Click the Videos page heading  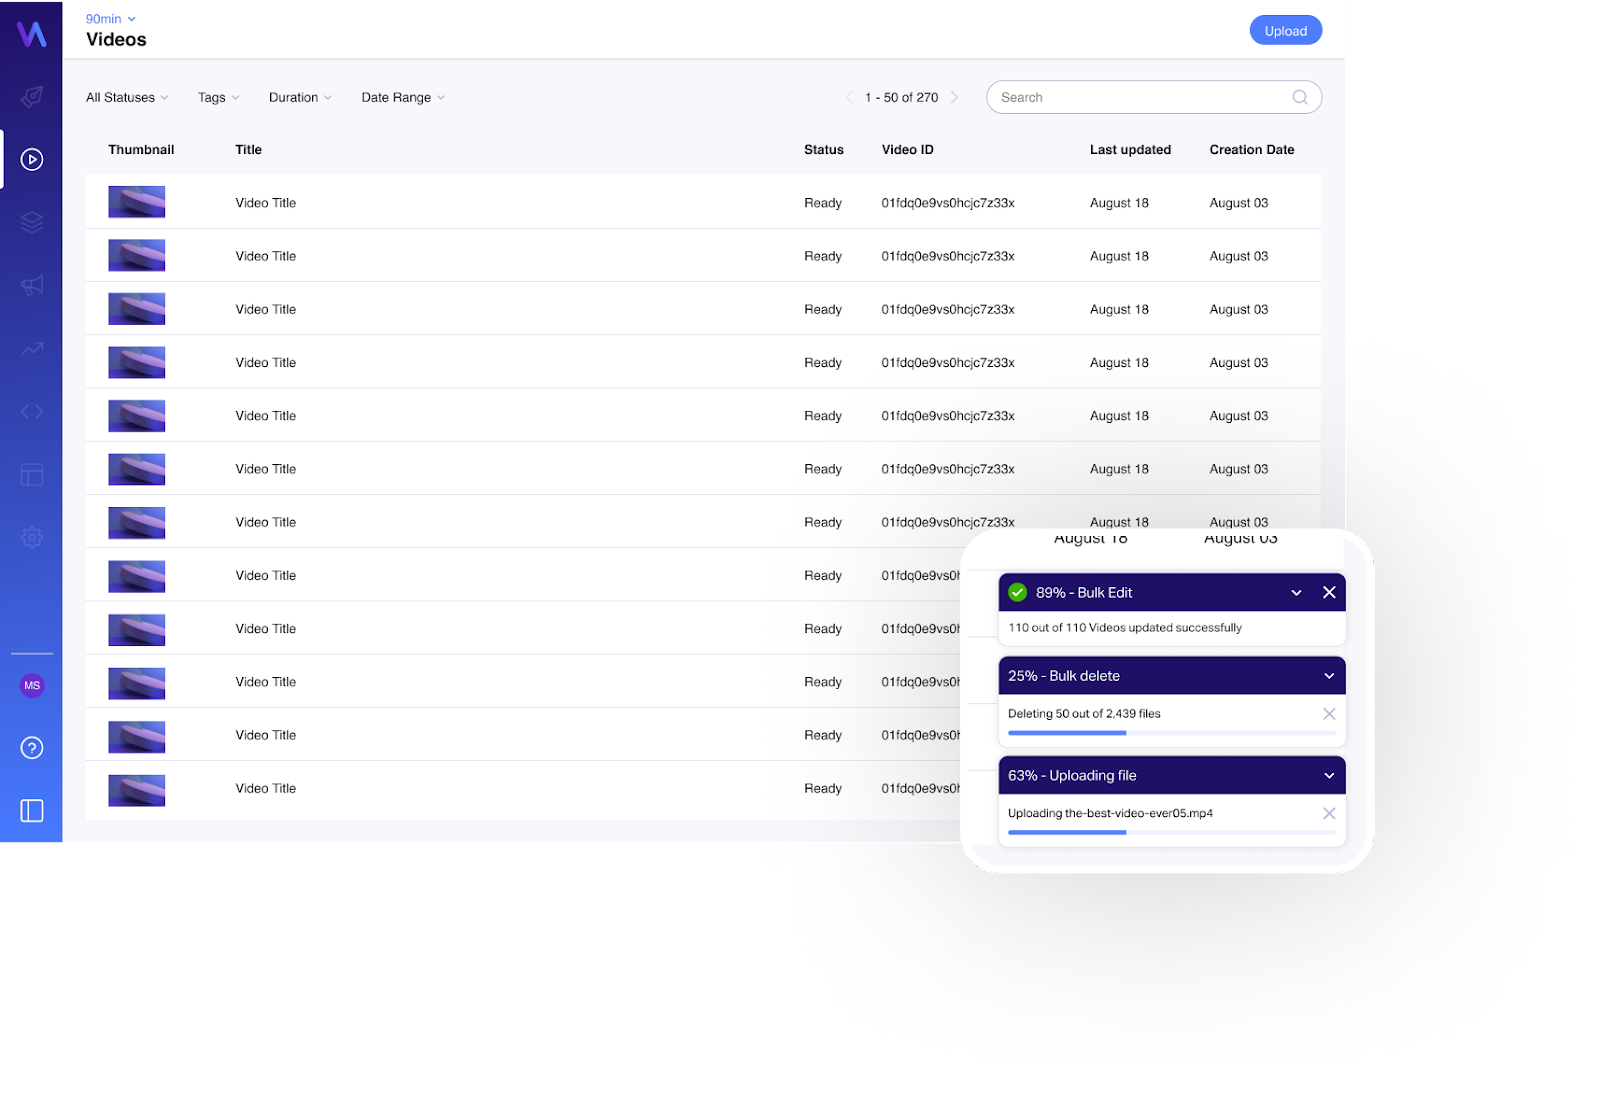click(116, 40)
